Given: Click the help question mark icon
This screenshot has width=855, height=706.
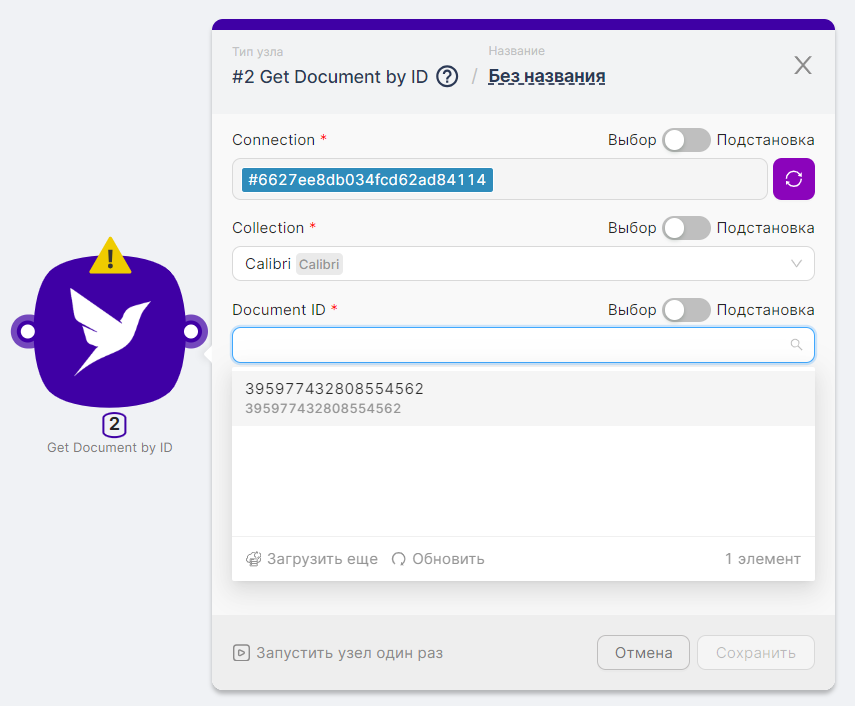Looking at the screenshot, I should click(x=447, y=76).
